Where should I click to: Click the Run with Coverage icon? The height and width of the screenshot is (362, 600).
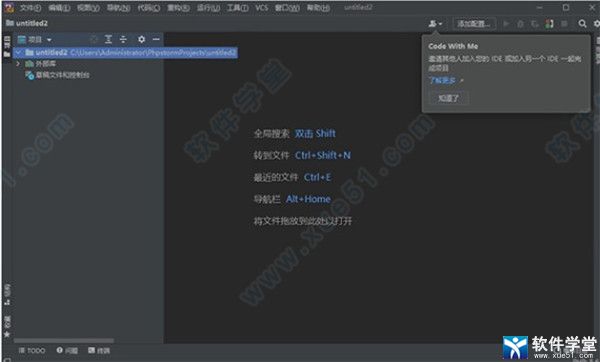[535, 24]
